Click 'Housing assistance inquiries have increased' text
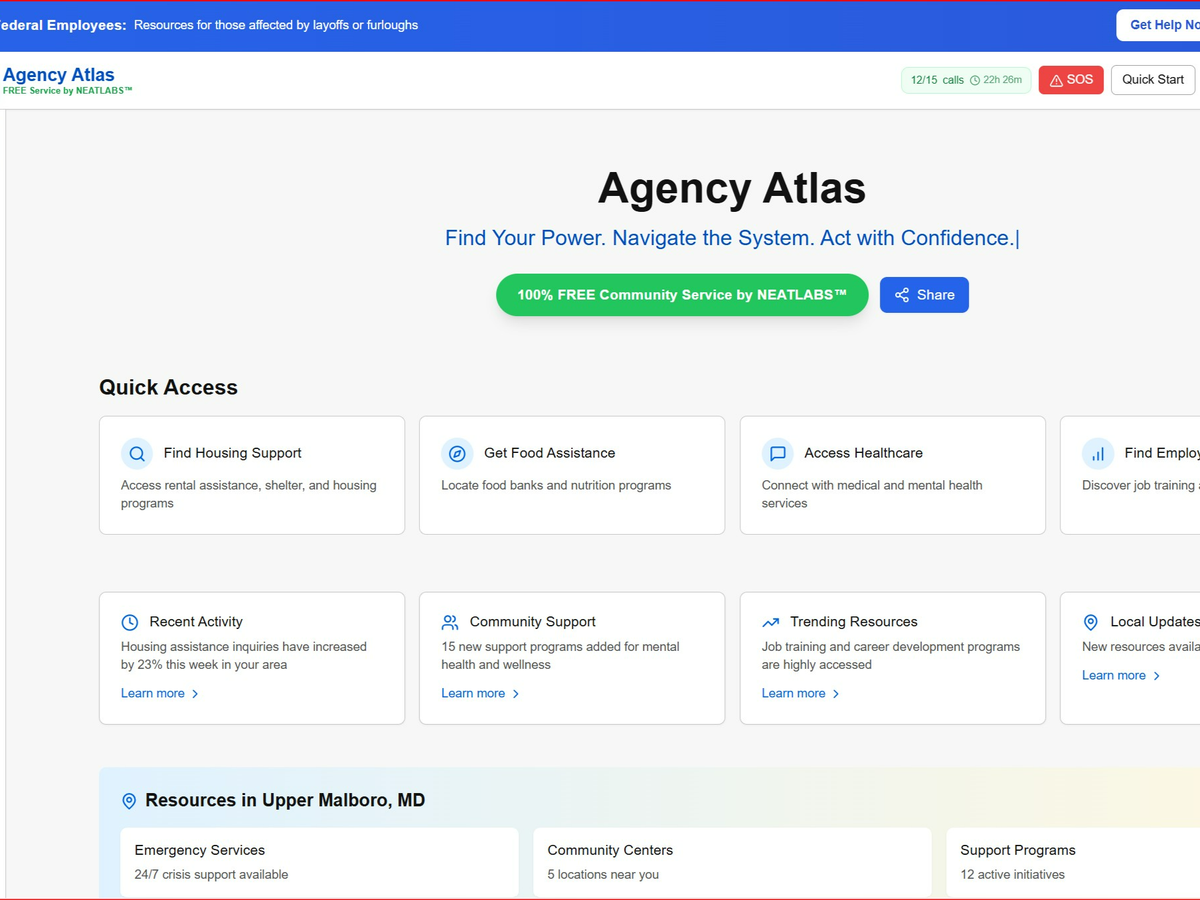 [244, 656]
